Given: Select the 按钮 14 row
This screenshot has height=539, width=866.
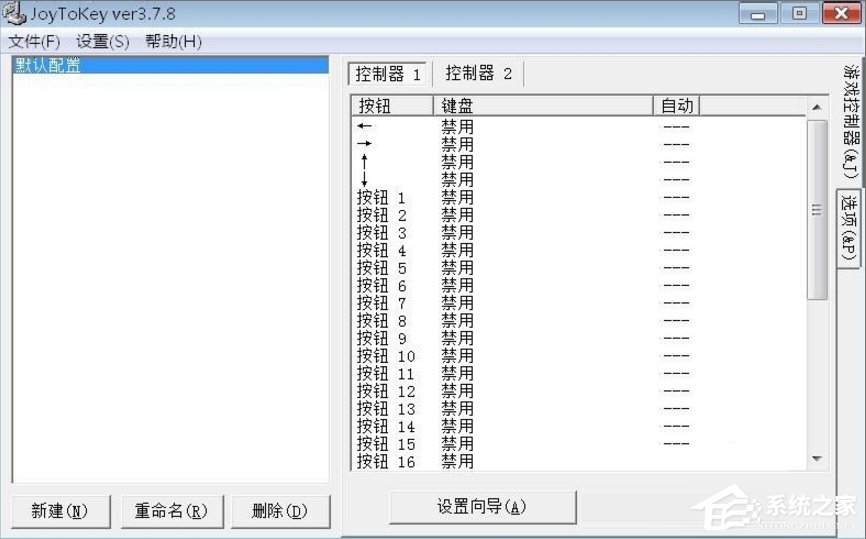Looking at the screenshot, I should (x=579, y=427).
